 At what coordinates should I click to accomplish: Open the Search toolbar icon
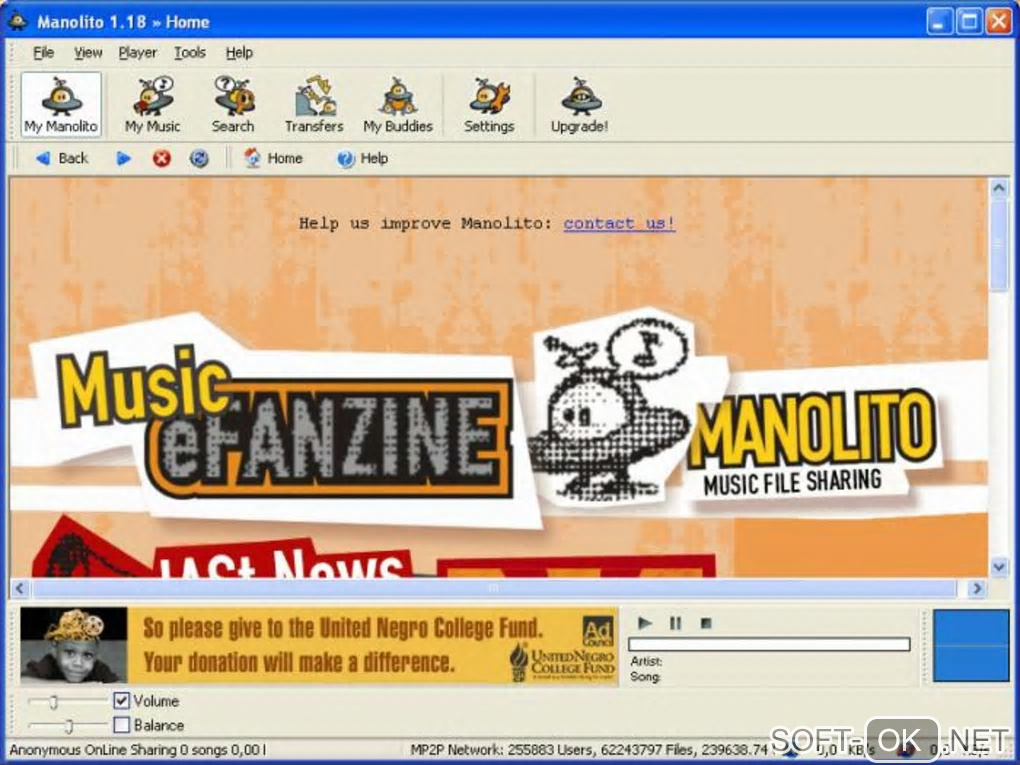233,104
